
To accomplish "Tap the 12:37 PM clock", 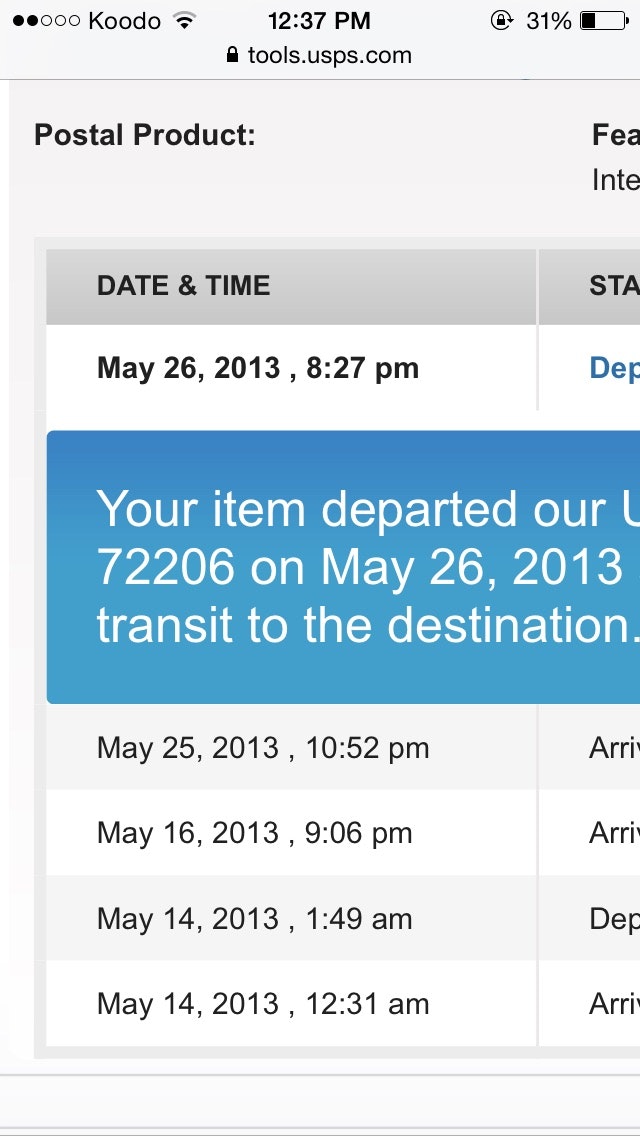I will click(319, 20).
